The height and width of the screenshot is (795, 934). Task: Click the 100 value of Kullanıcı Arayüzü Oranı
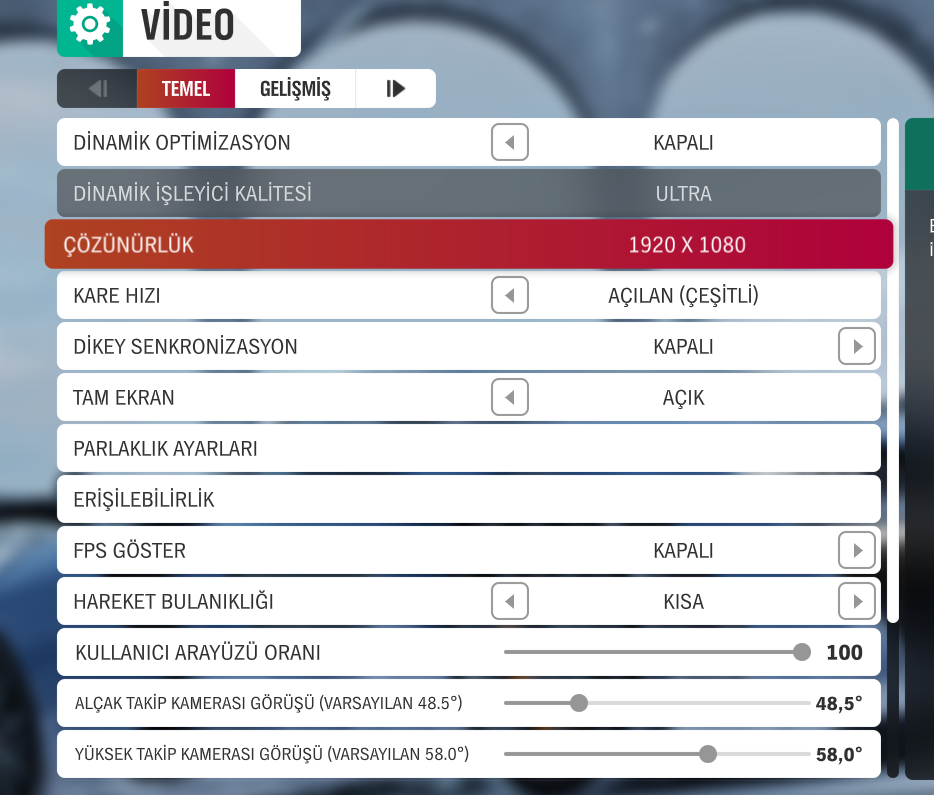tap(844, 653)
